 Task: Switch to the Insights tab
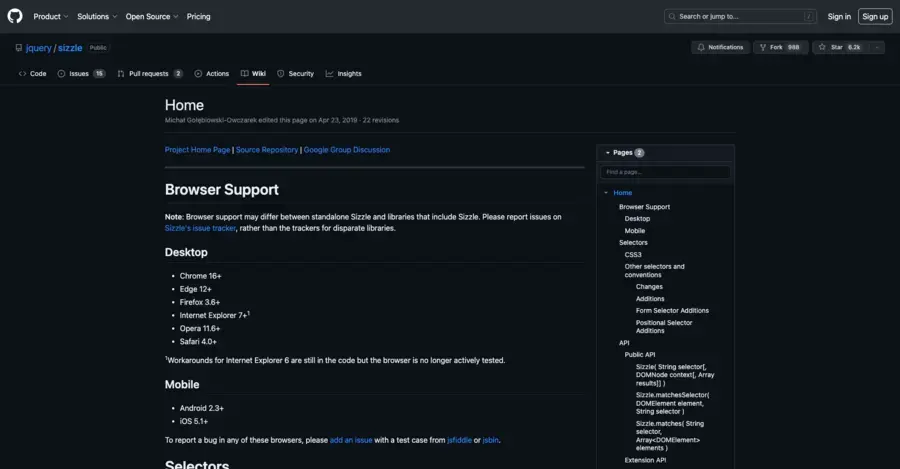344,73
